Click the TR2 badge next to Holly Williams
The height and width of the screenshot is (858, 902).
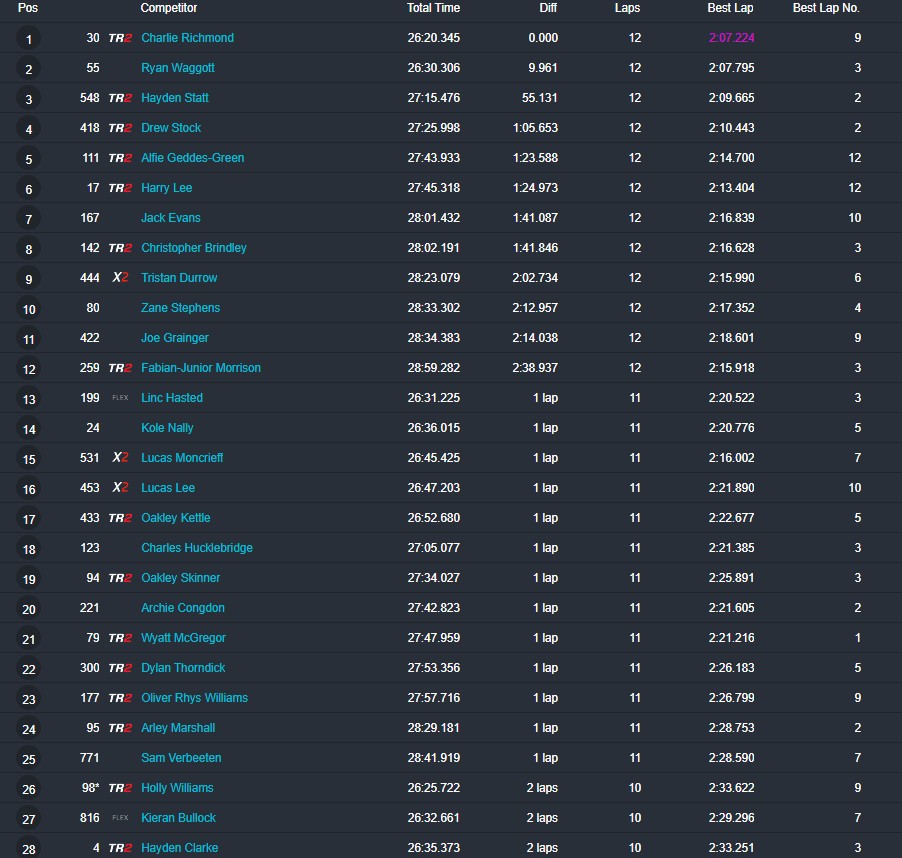click(120, 788)
